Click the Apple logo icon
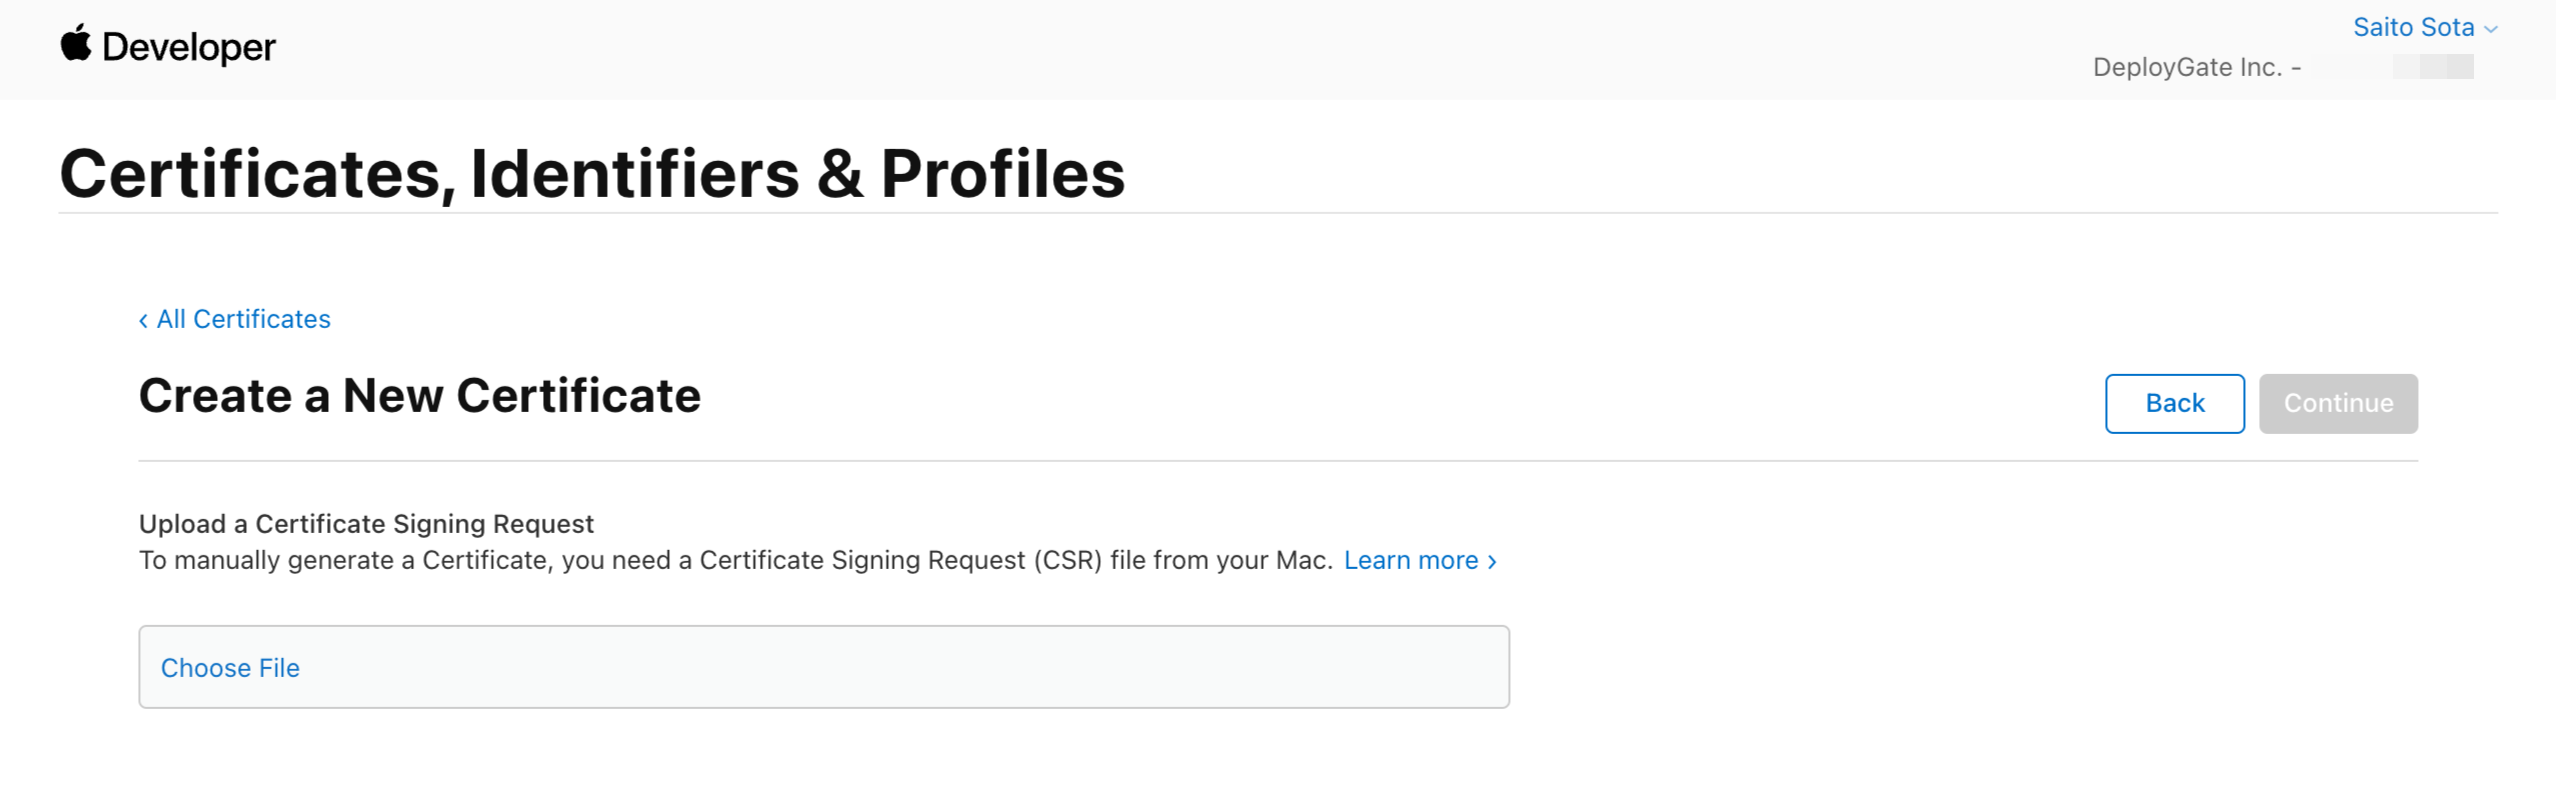 [x=76, y=44]
